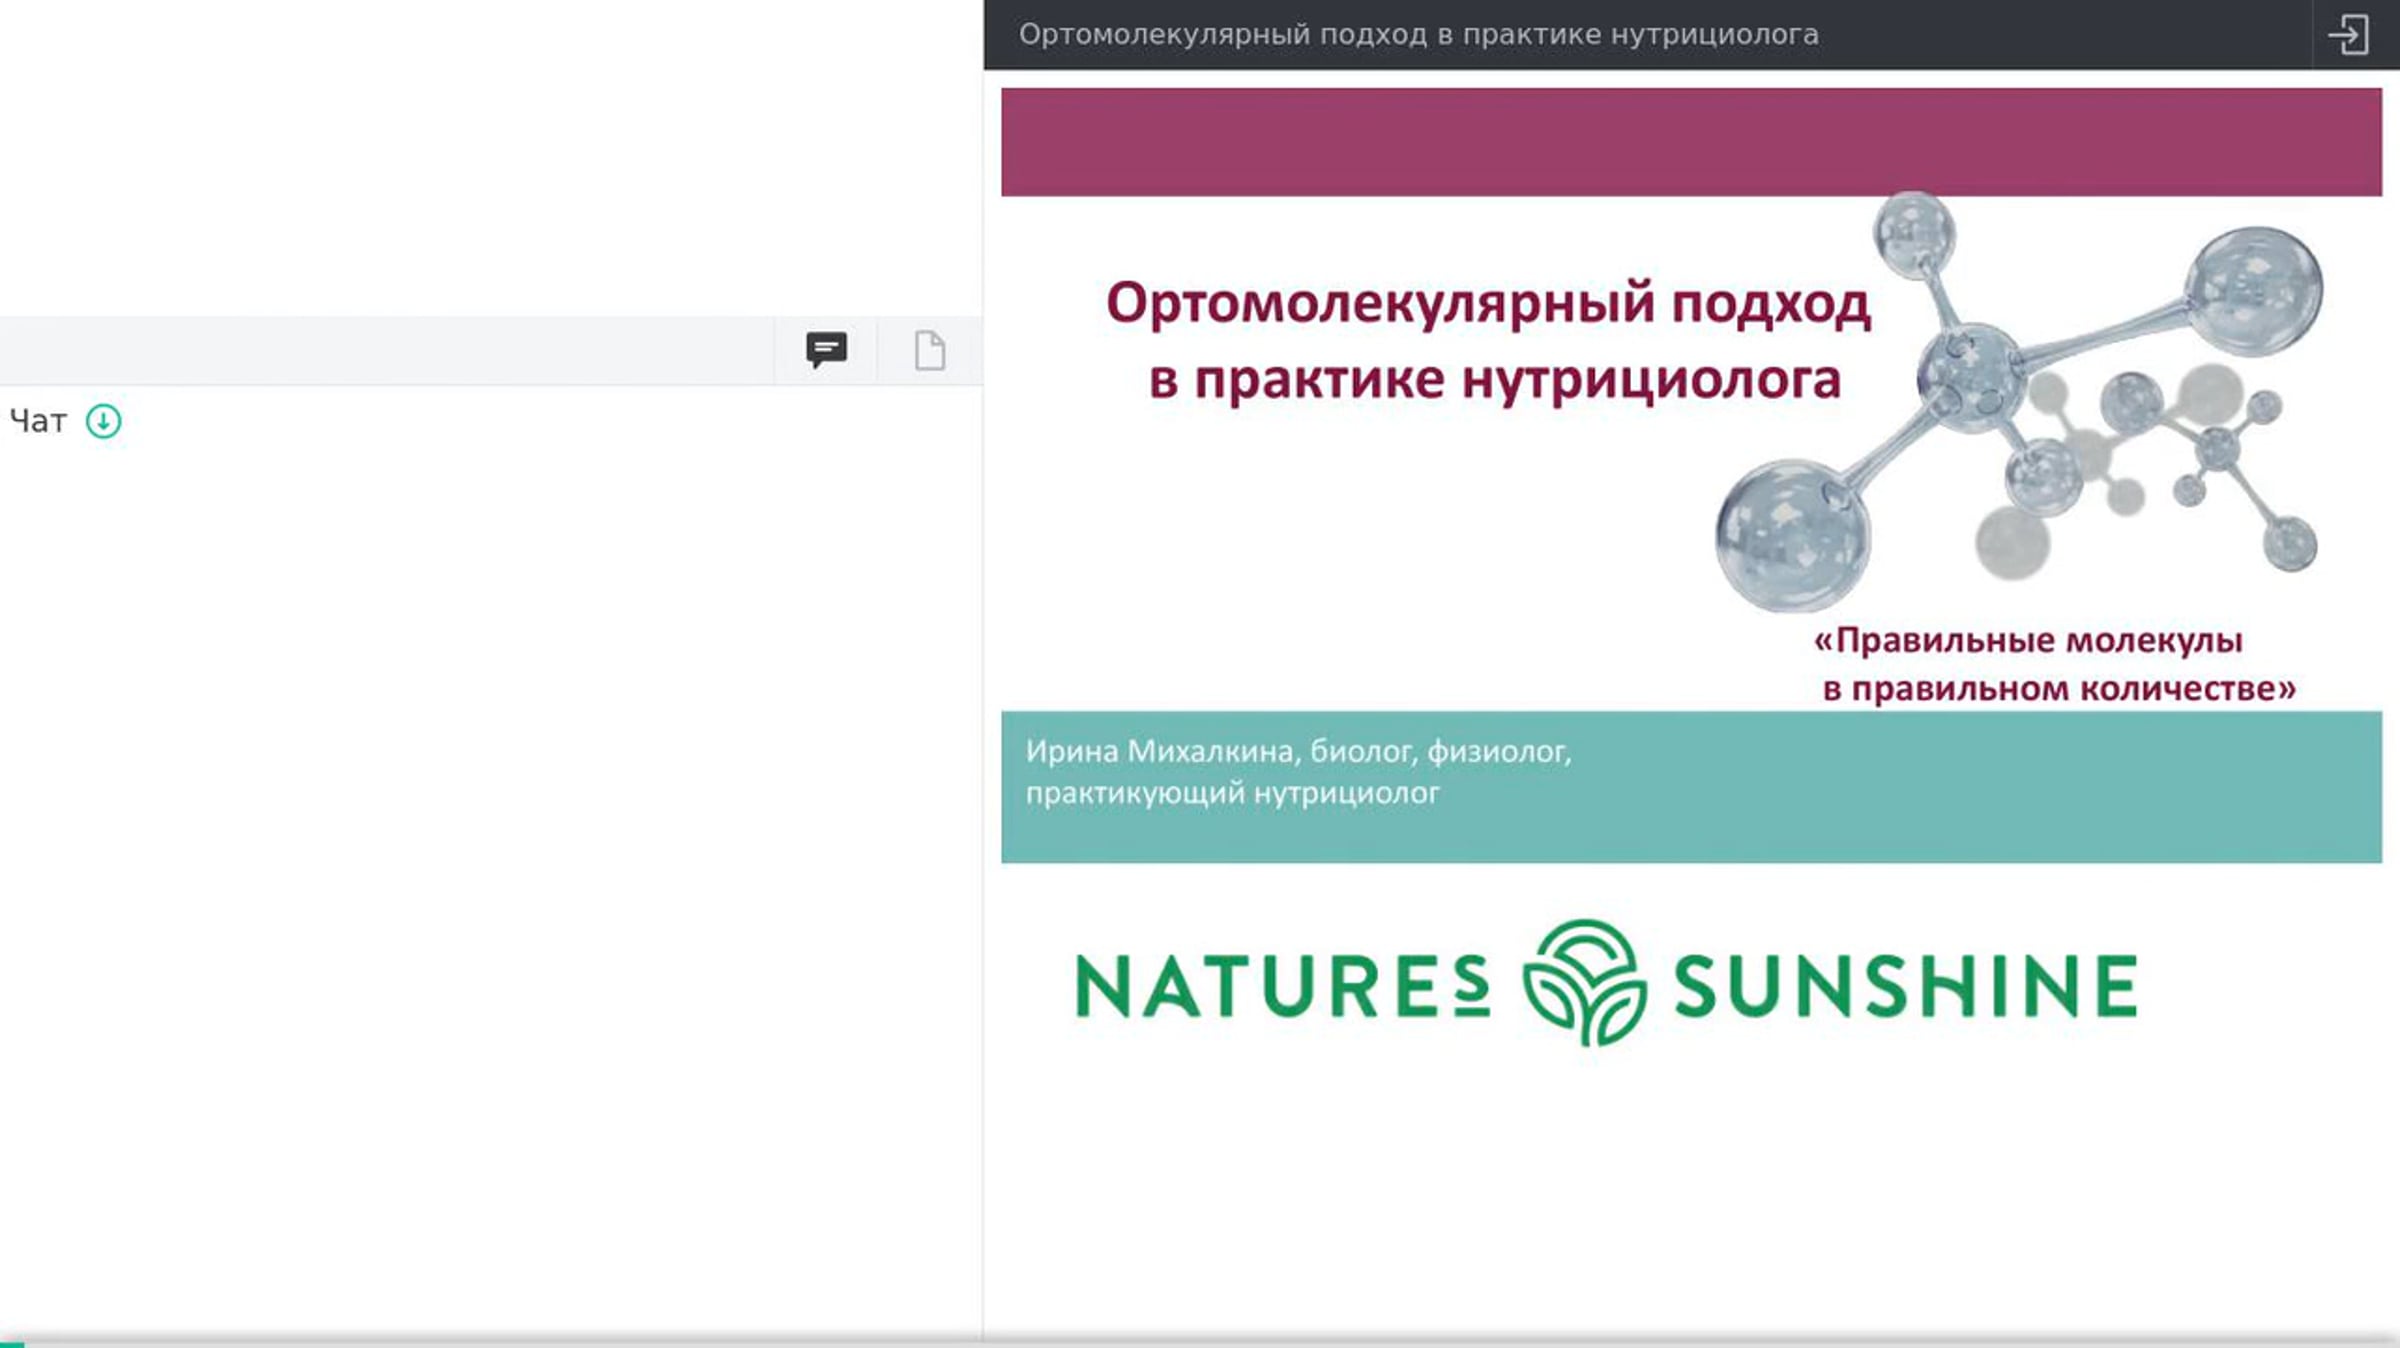Click the webinar title in header bar
This screenshot has width=2400, height=1348.
(x=1418, y=34)
